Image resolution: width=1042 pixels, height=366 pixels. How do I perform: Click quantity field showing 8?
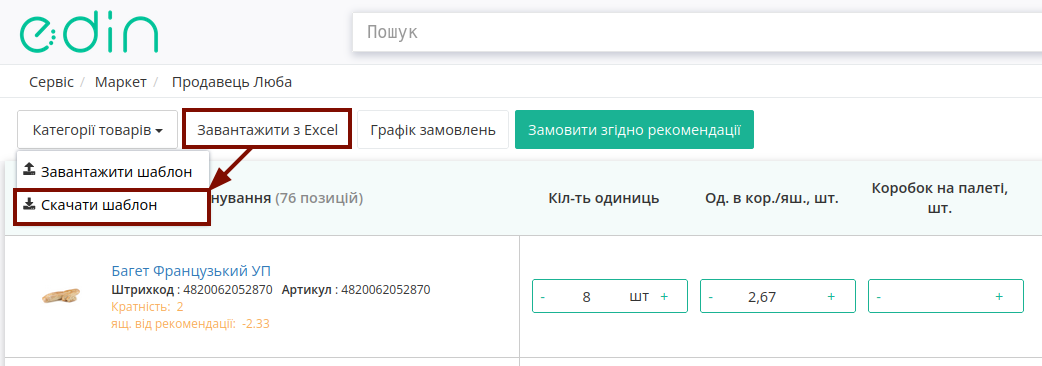click(586, 297)
